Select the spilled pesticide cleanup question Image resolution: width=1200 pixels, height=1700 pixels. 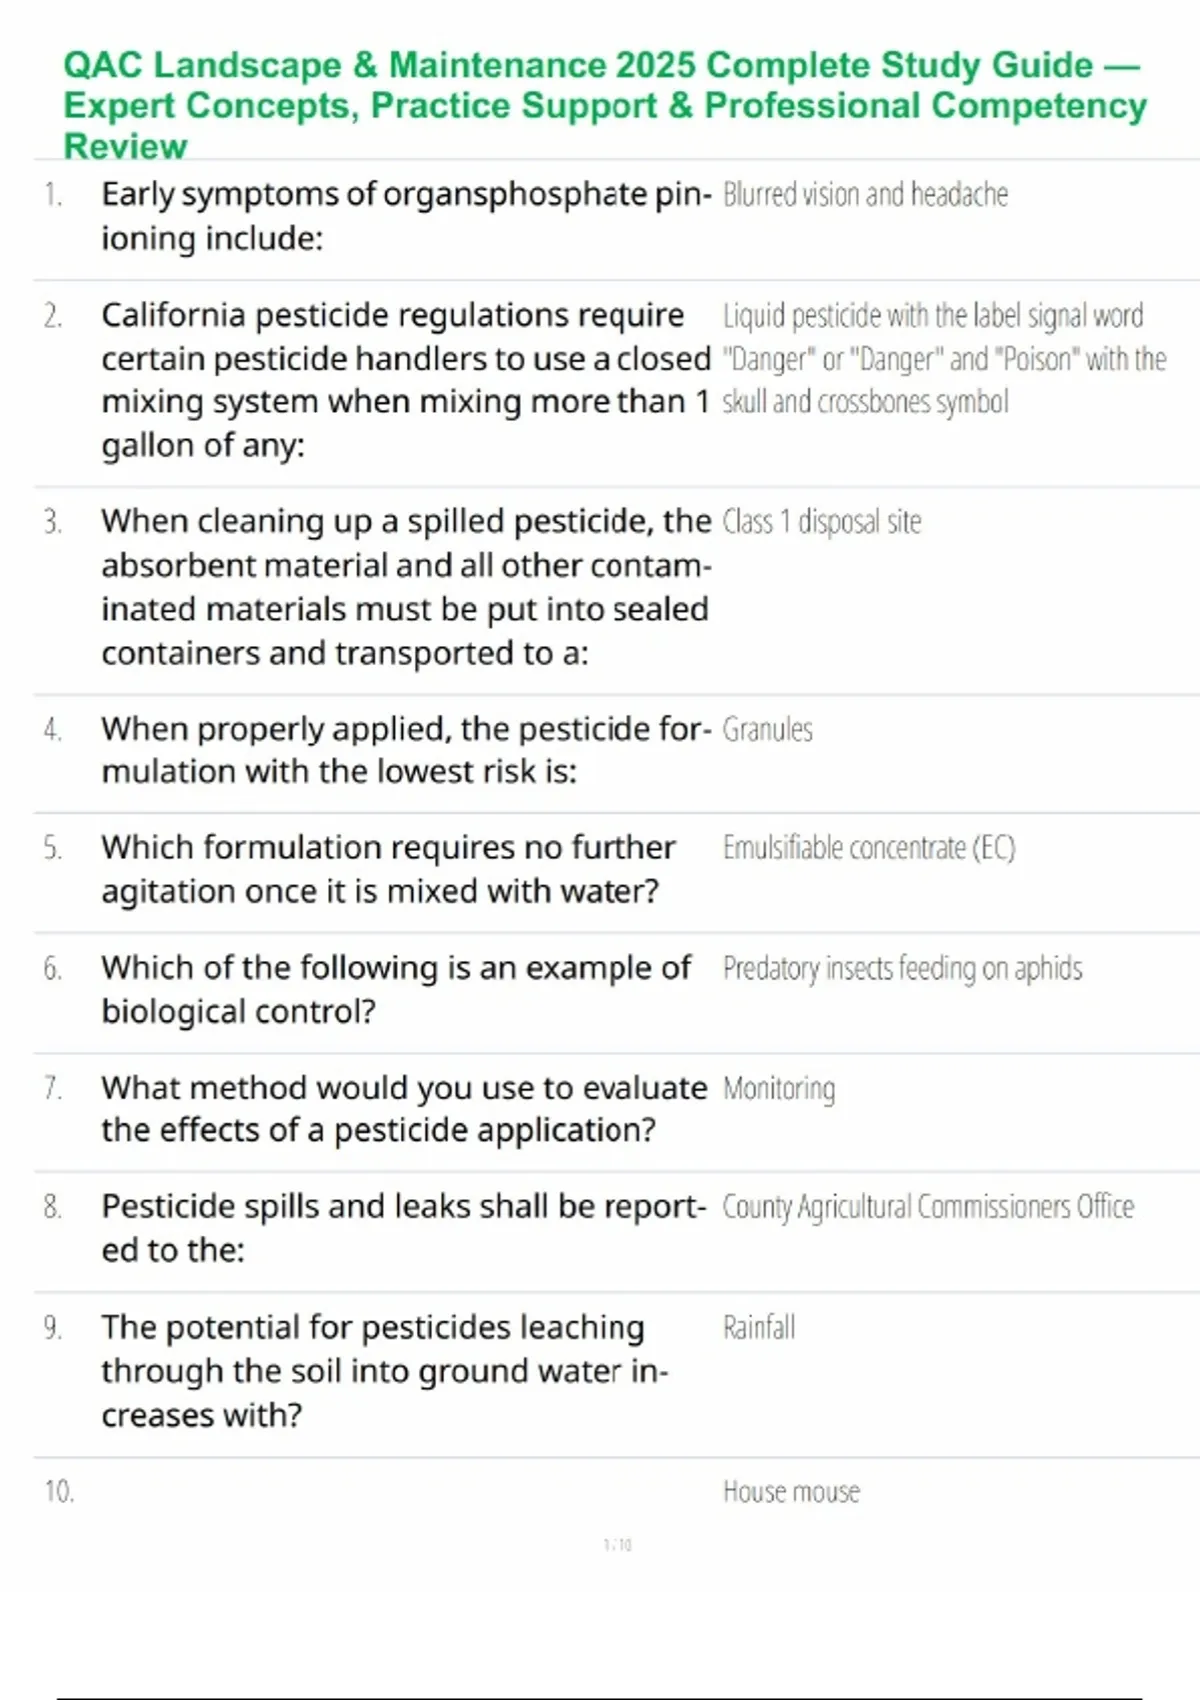[405, 587]
